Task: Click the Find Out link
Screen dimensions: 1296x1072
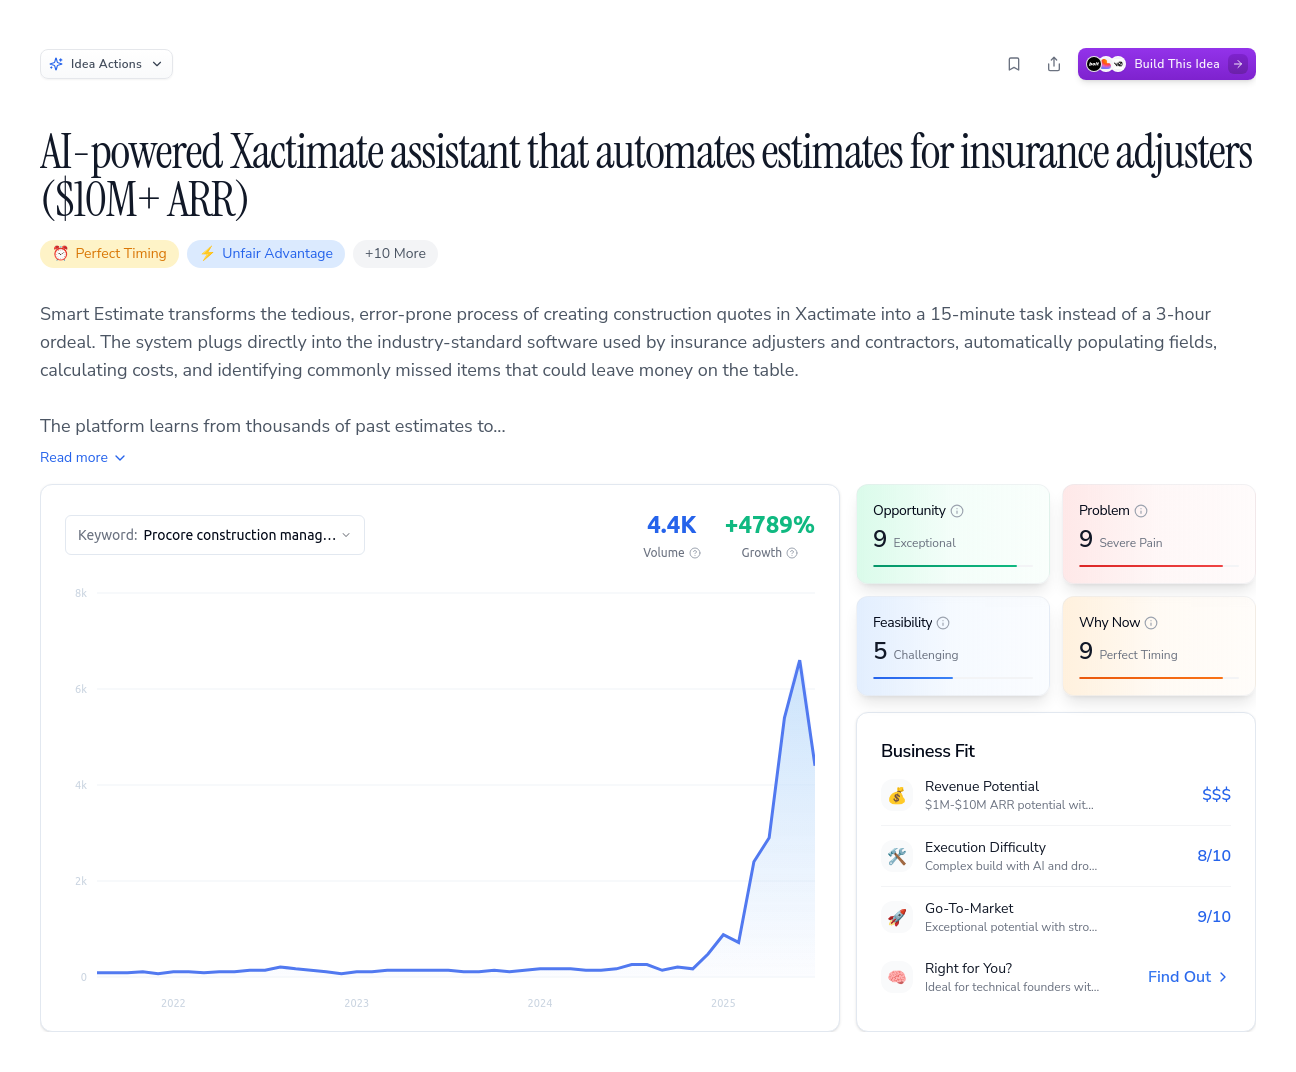Action: click(x=1188, y=977)
